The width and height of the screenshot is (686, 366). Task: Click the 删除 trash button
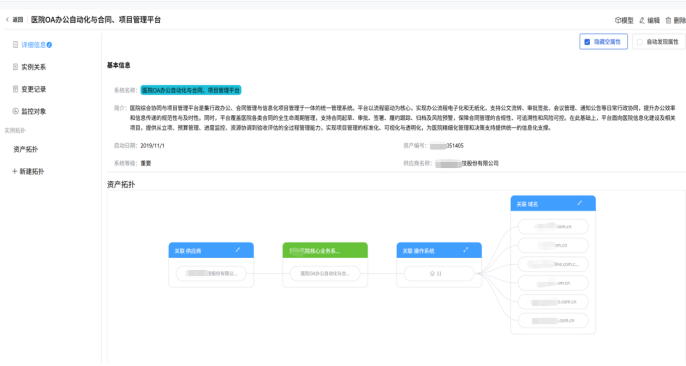(x=676, y=20)
